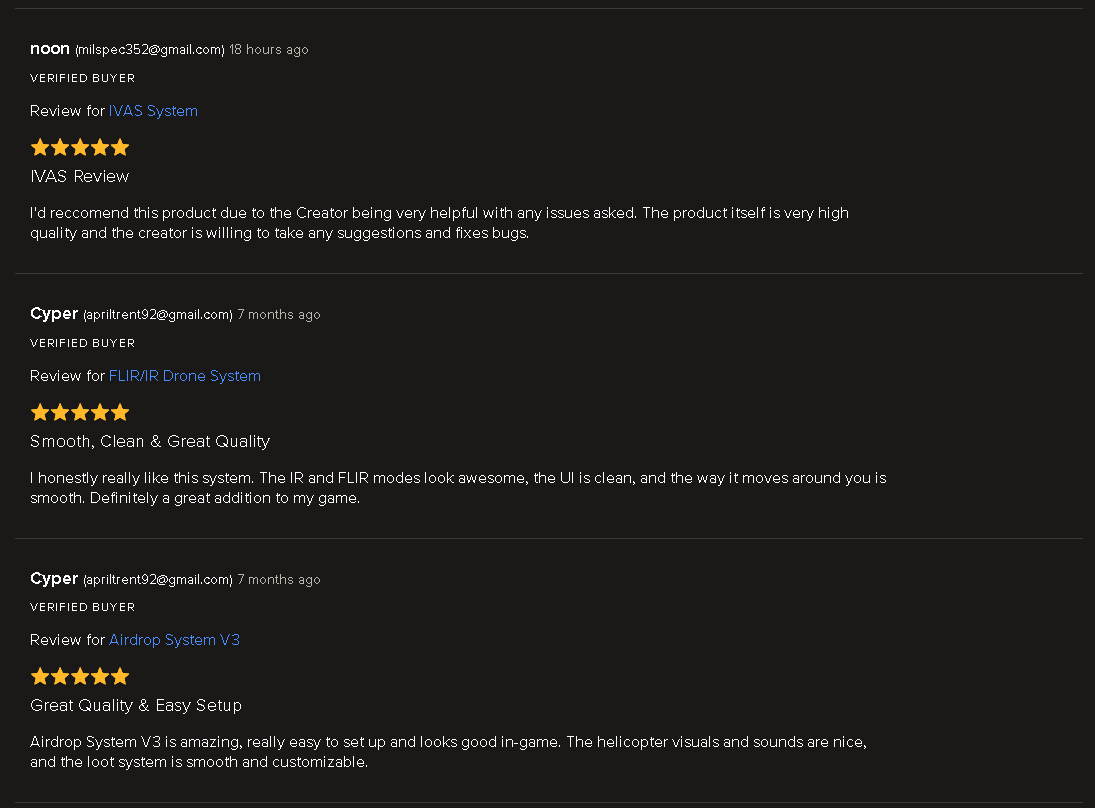Image resolution: width=1095 pixels, height=808 pixels.
Task: Open the Airdrop System V3 product link
Action: (174, 640)
